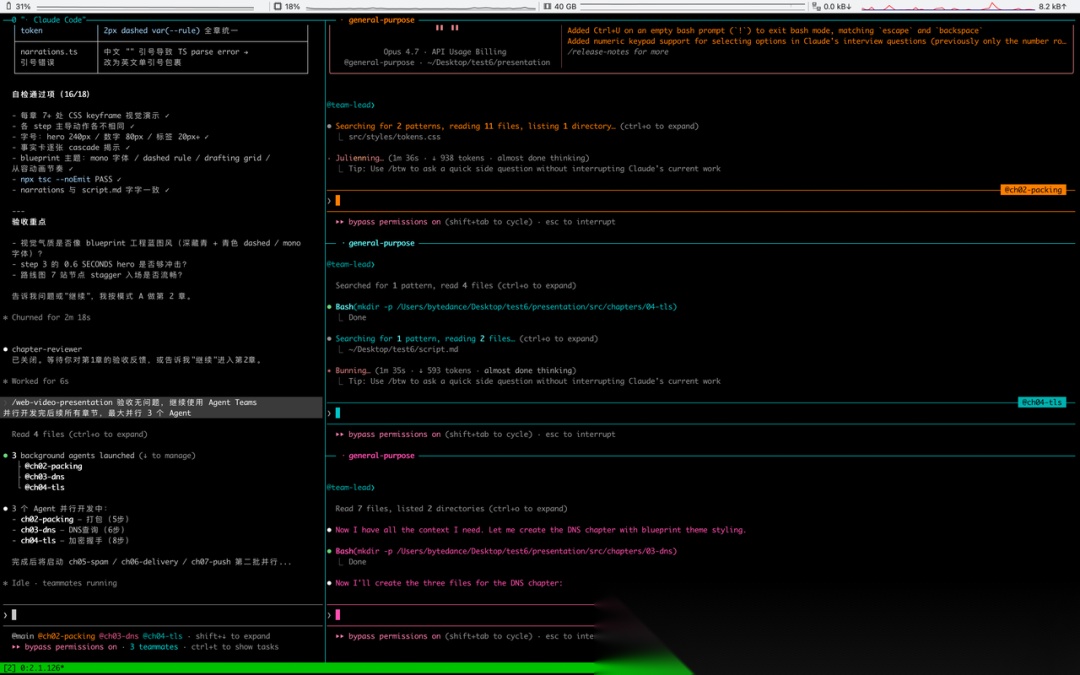Focus the magenta prompt input in the DNS pane
Image resolution: width=1080 pixels, height=675 pixels.
(461, 614)
